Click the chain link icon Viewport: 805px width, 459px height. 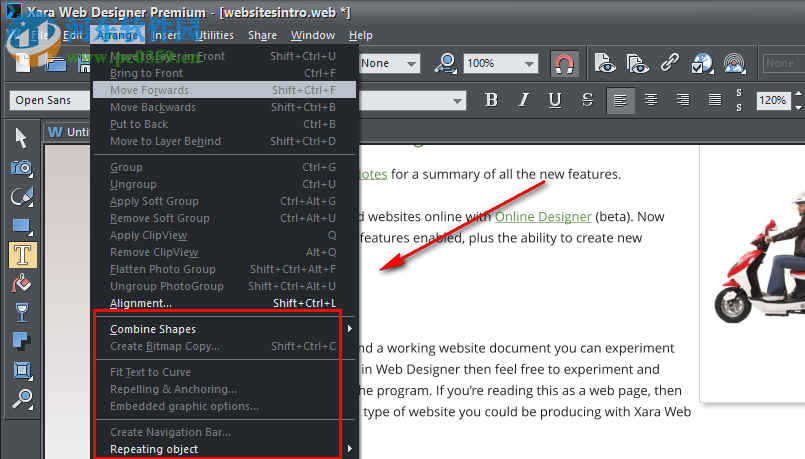669,63
